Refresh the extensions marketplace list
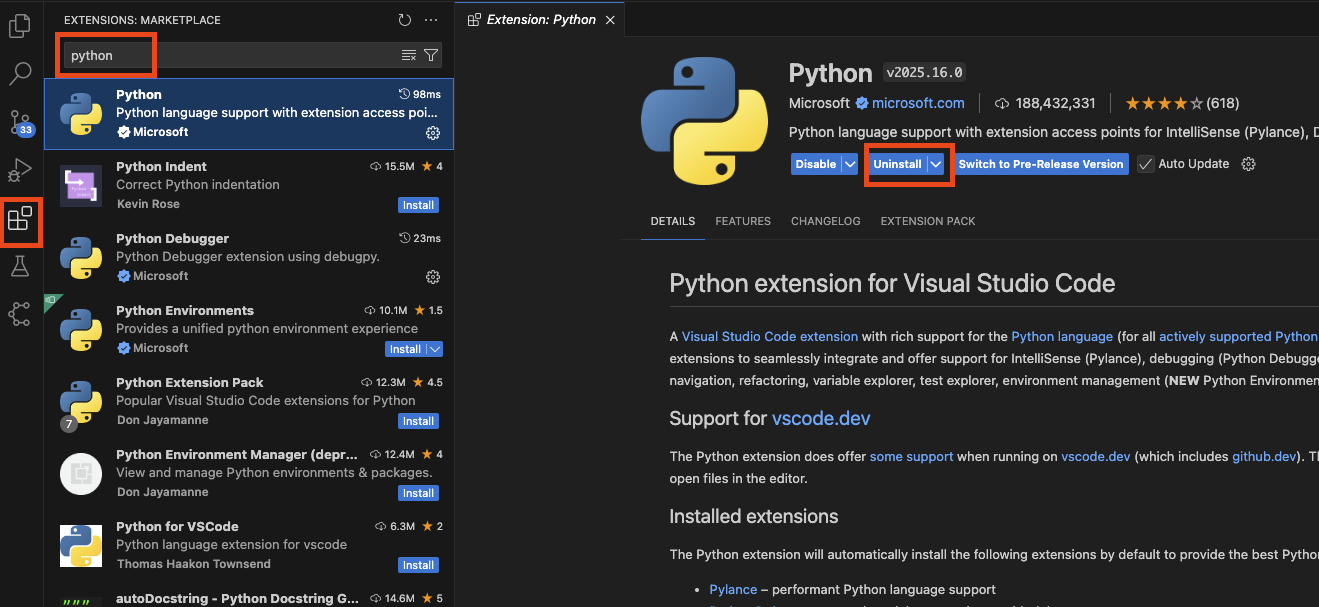 tap(404, 19)
